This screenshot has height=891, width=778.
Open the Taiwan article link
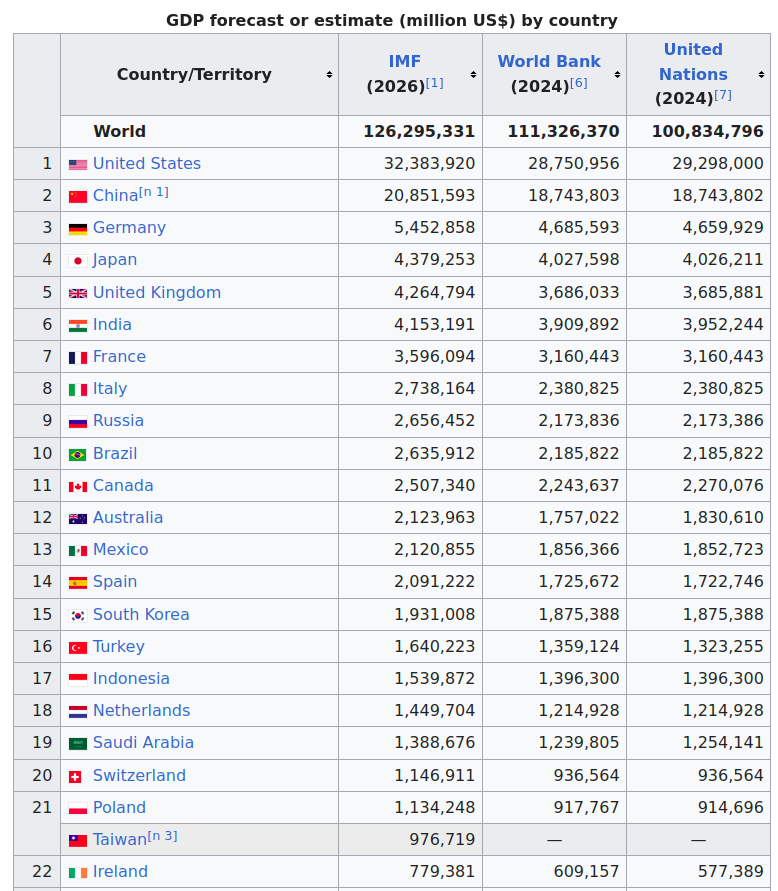point(120,839)
